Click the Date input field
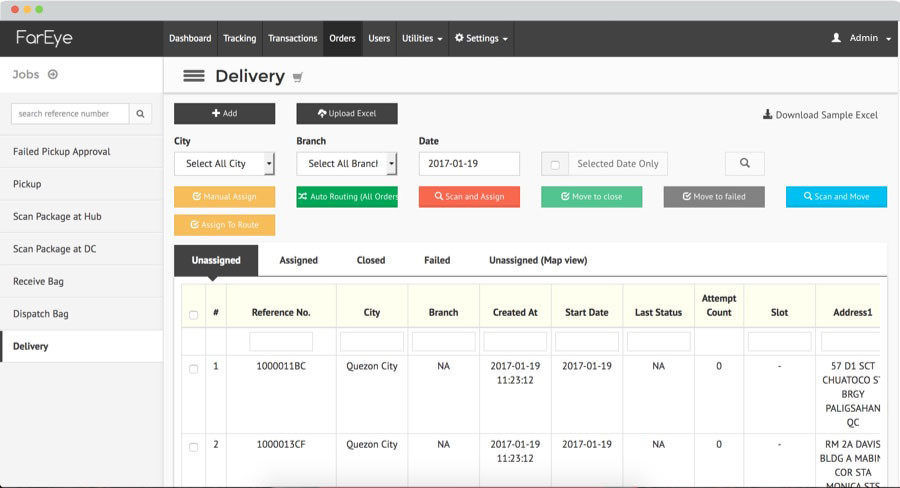900x488 pixels. 469,164
